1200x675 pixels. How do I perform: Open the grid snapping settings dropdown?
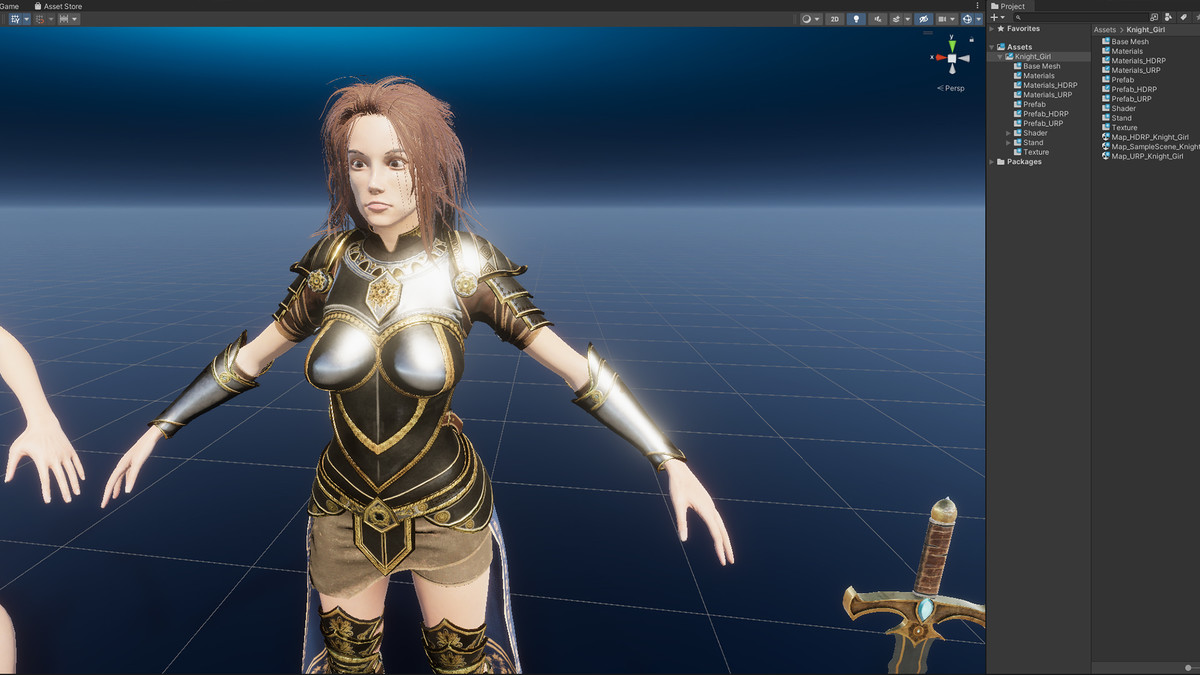51,19
